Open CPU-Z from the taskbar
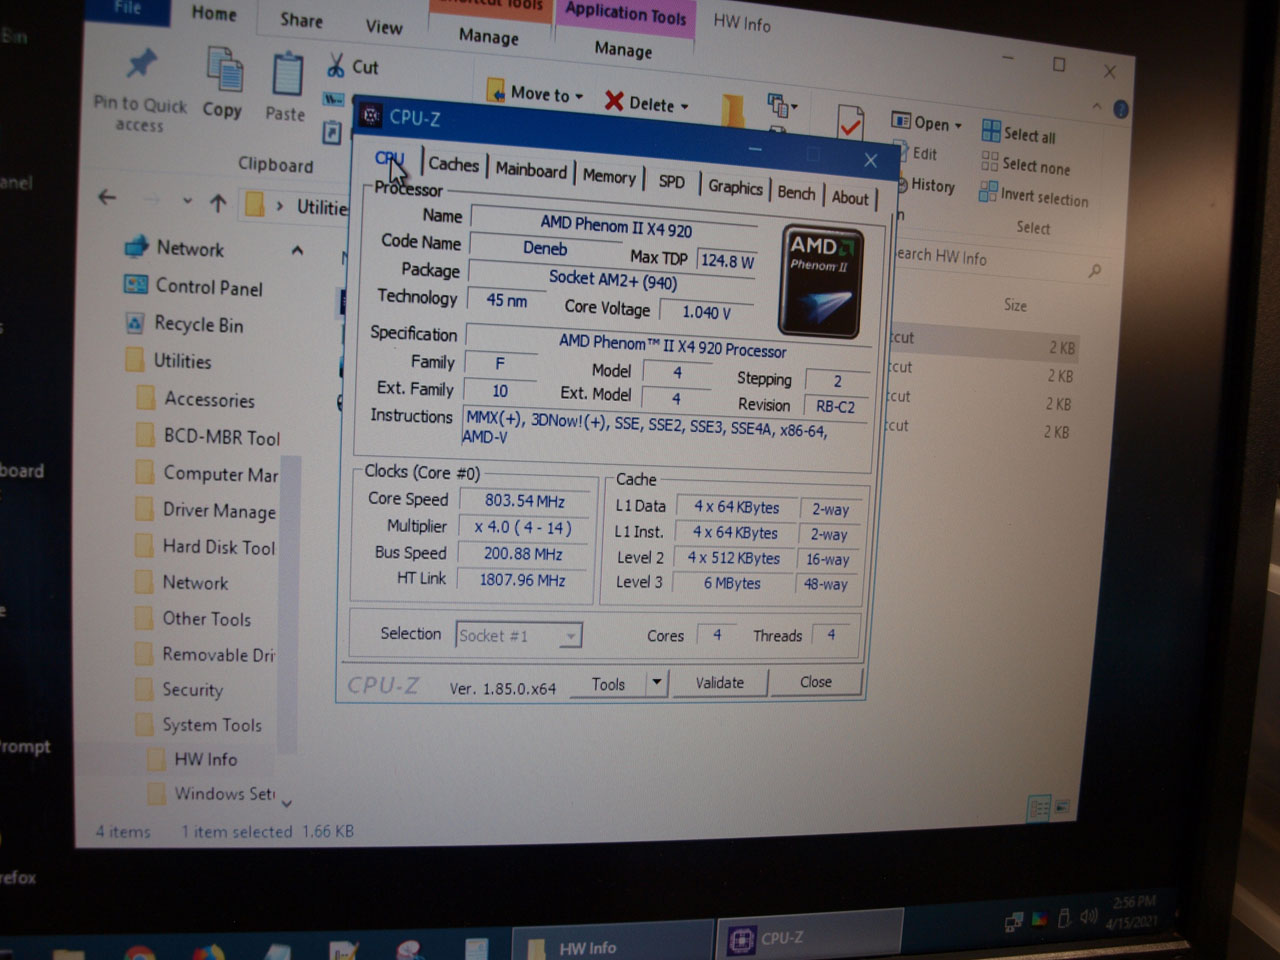The image size is (1280, 960). coord(780,938)
